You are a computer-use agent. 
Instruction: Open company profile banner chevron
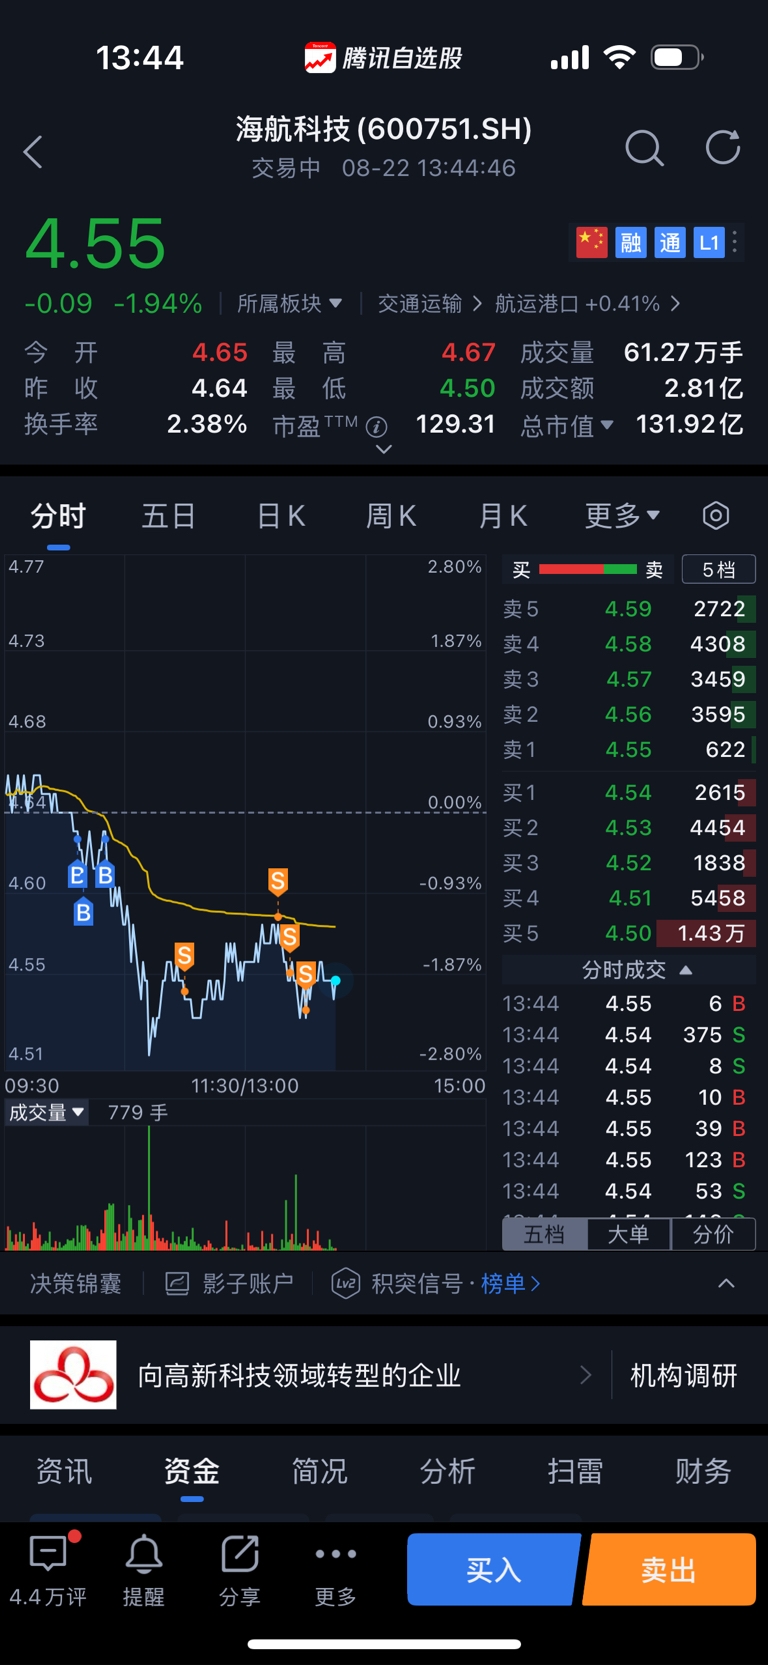[x=586, y=1375]
